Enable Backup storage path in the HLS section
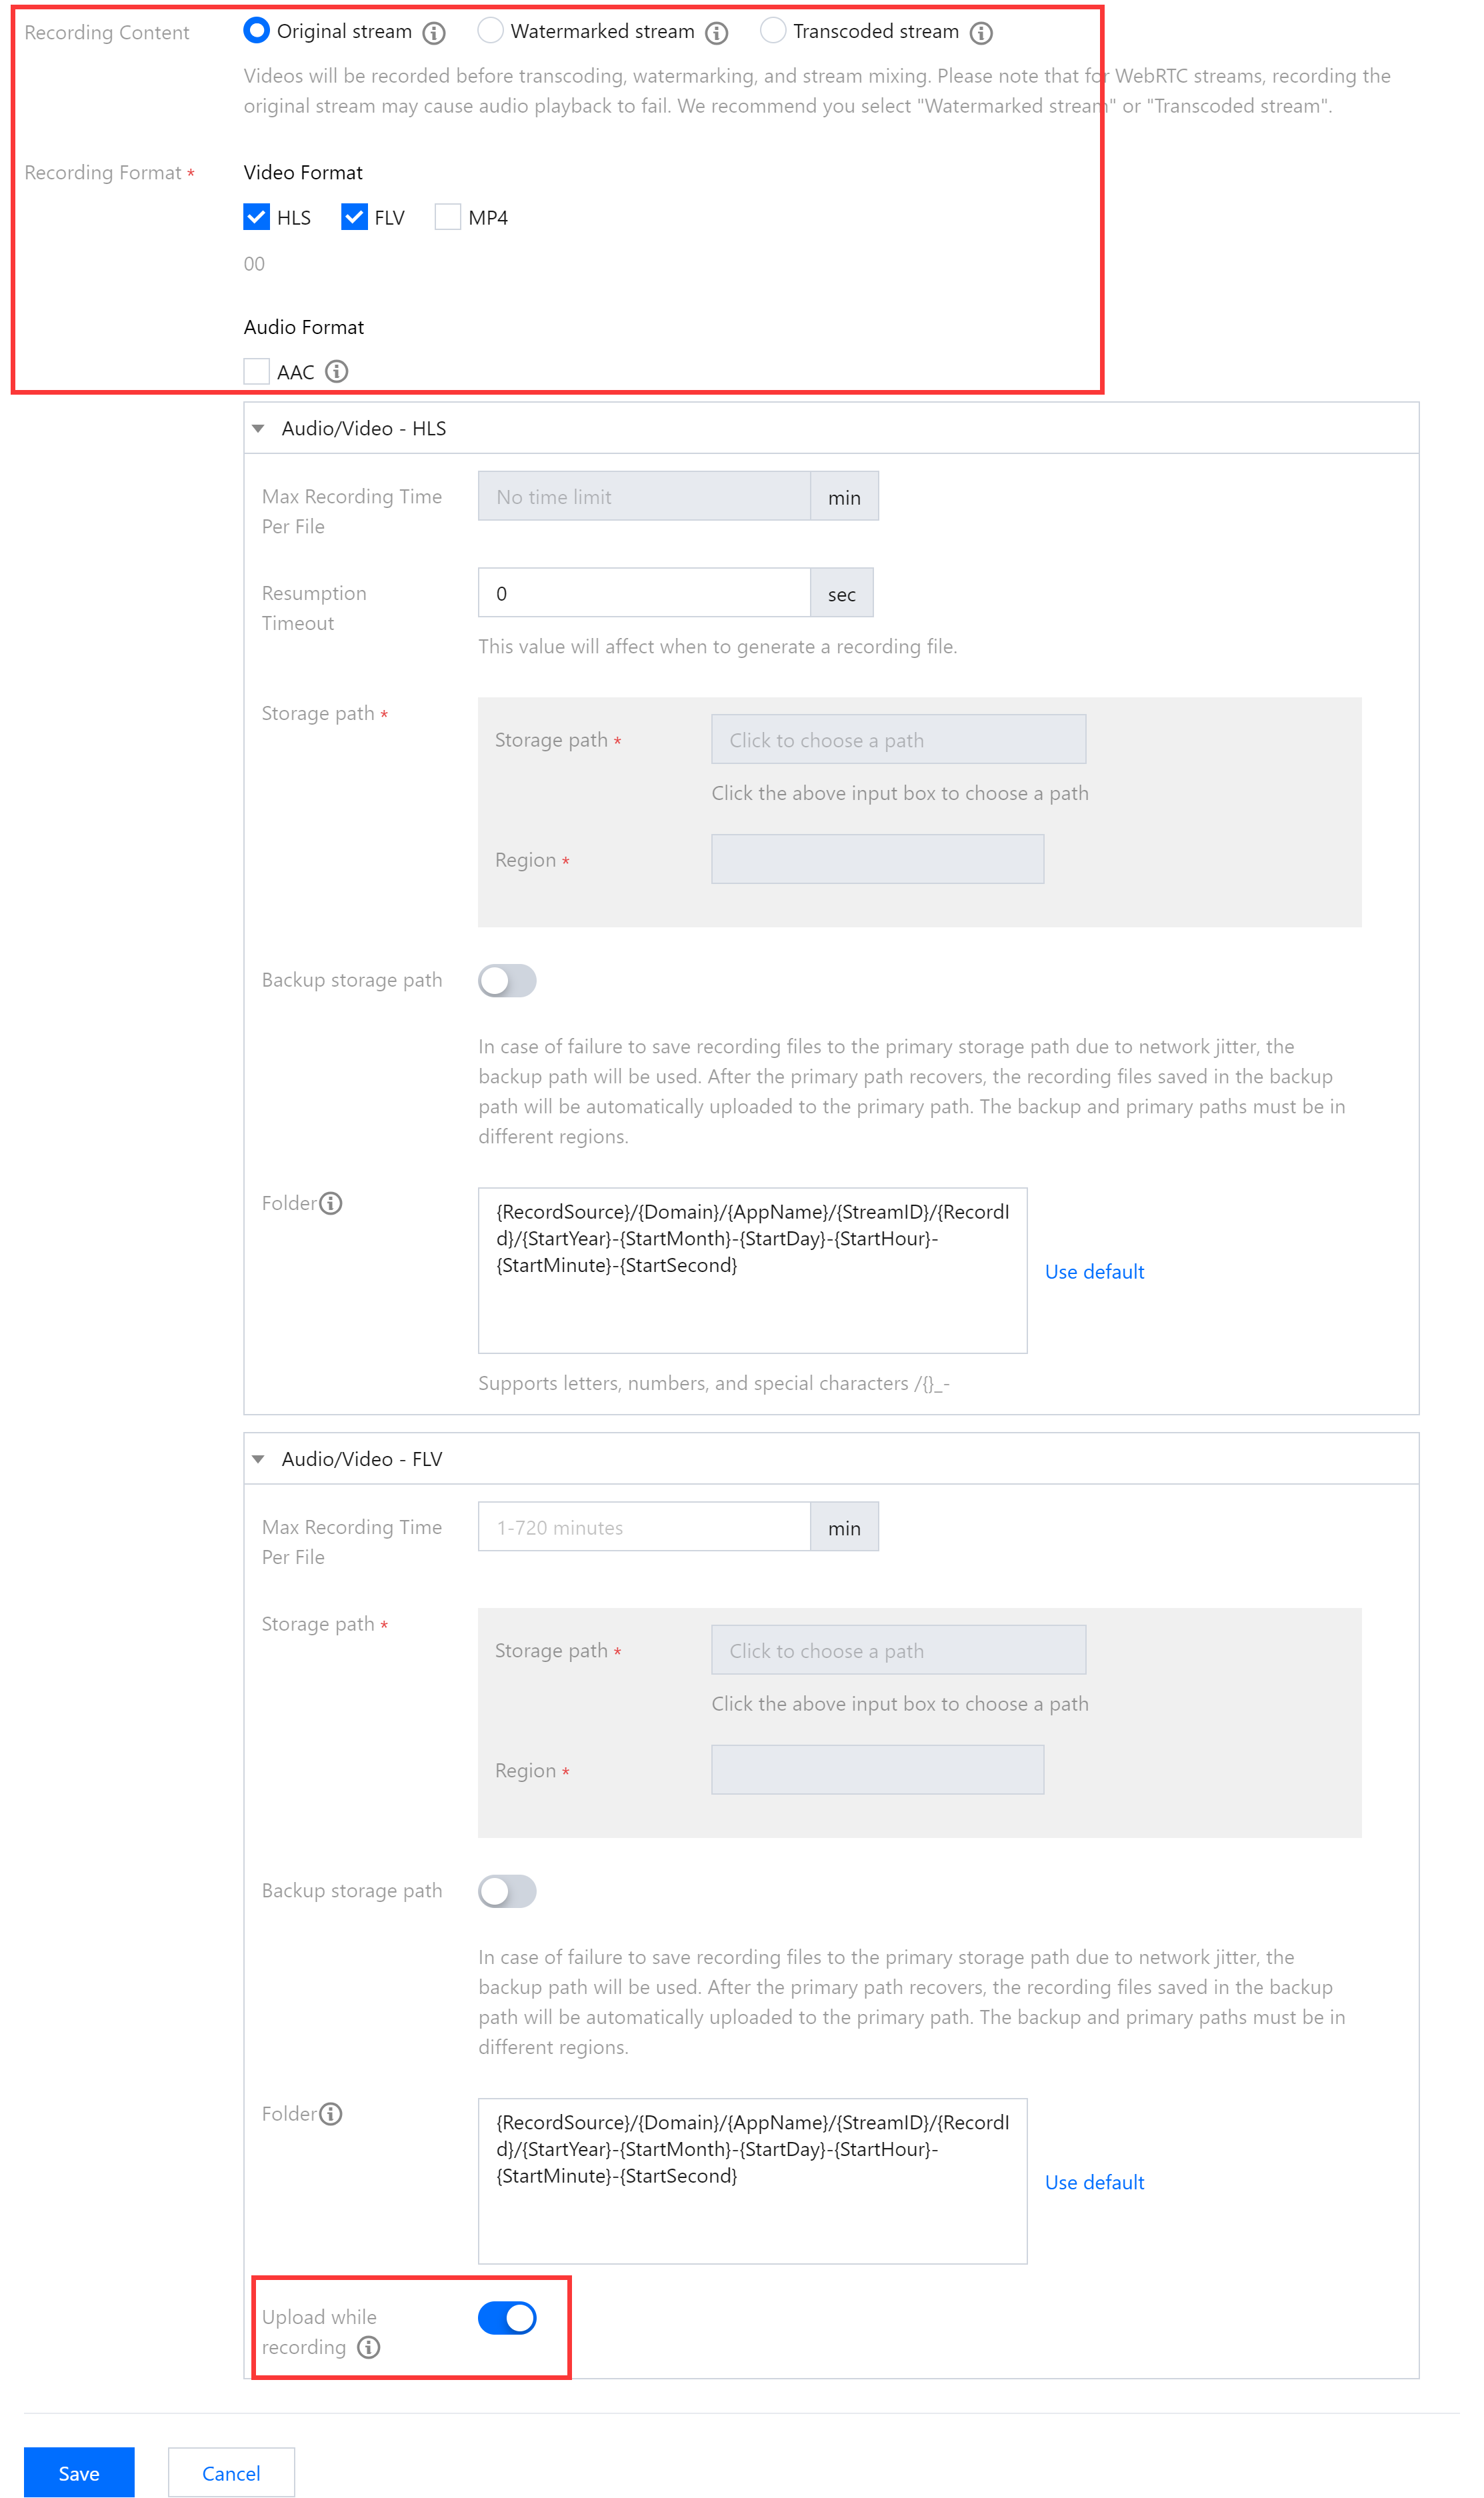 click(507, 981)
